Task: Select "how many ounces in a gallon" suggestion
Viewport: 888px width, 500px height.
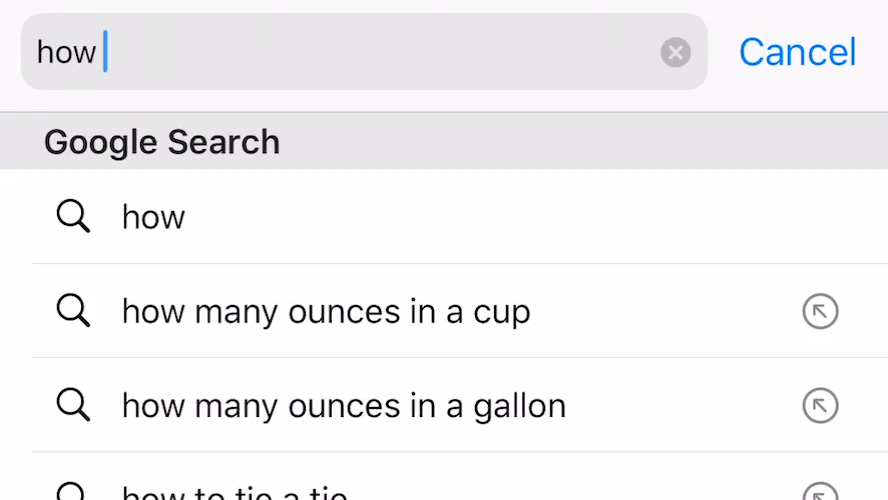Action: point(343,406)
